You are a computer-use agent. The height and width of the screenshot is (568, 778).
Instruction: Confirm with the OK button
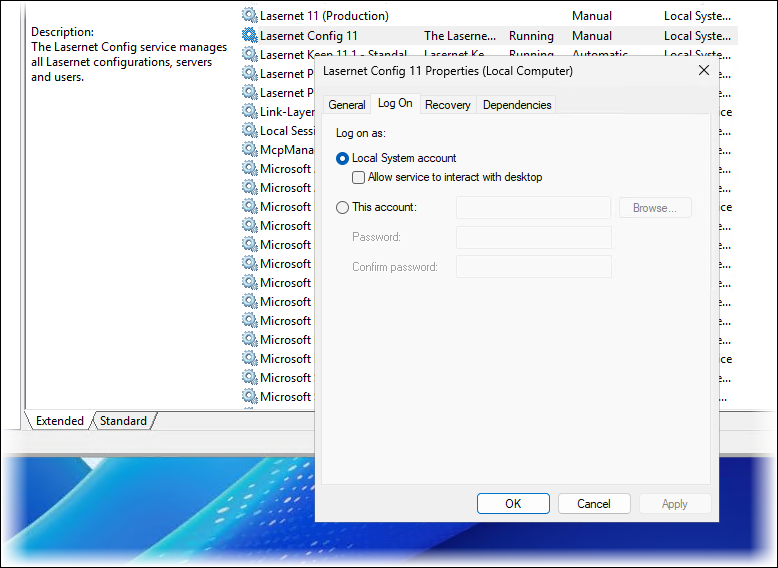pos(513,504)
